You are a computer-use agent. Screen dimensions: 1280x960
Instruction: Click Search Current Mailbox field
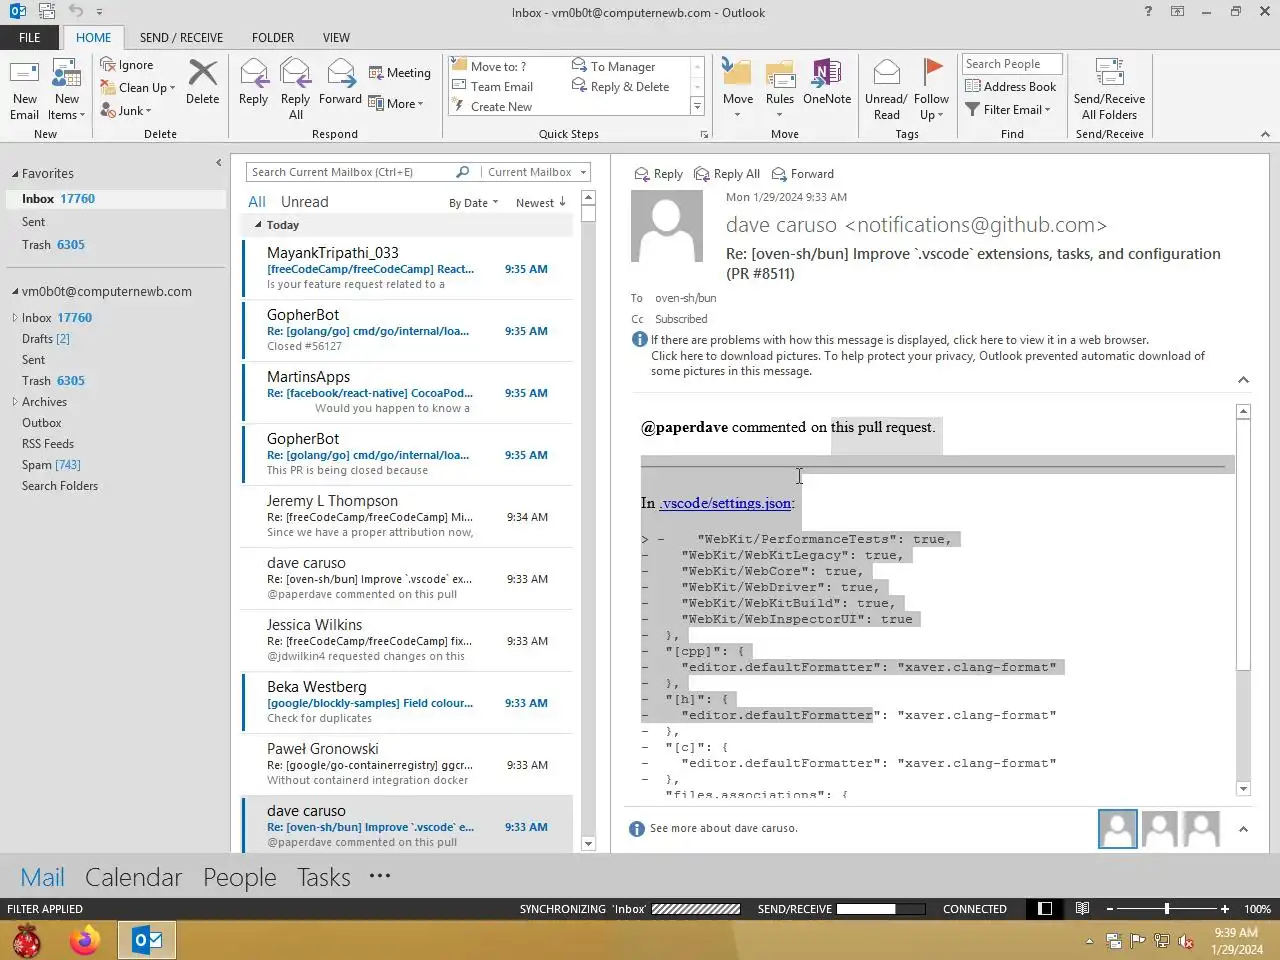350,172
